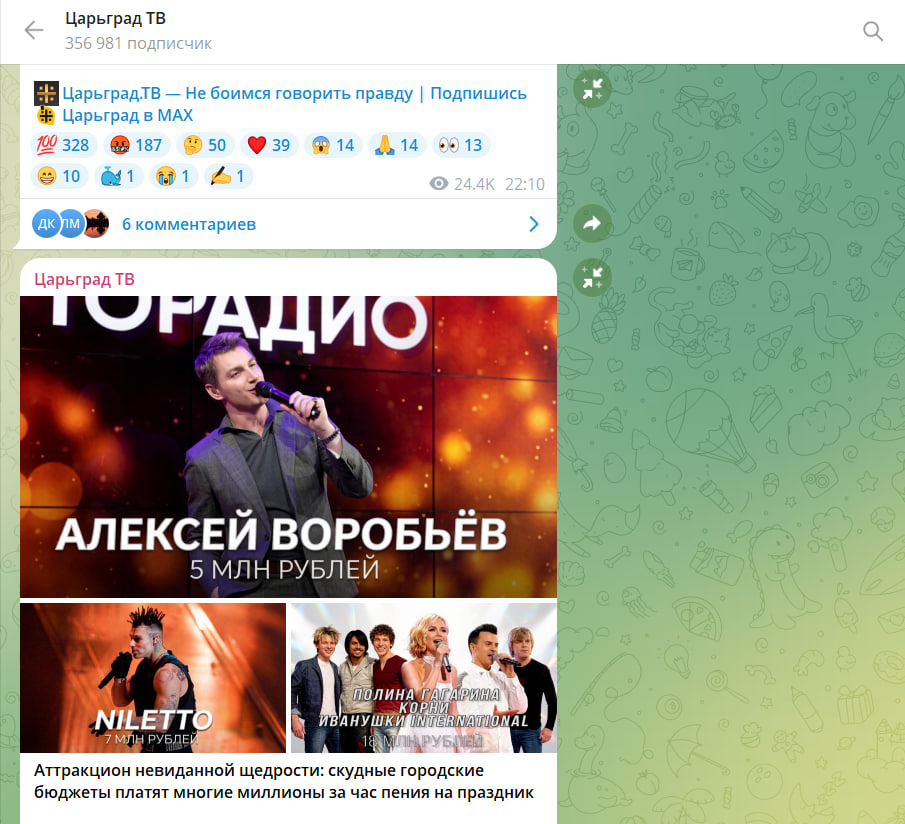The width and height of the screenshot is (905, 824).
Task: Toggle the thinking face reaction with 50
Action: [205, 145]
